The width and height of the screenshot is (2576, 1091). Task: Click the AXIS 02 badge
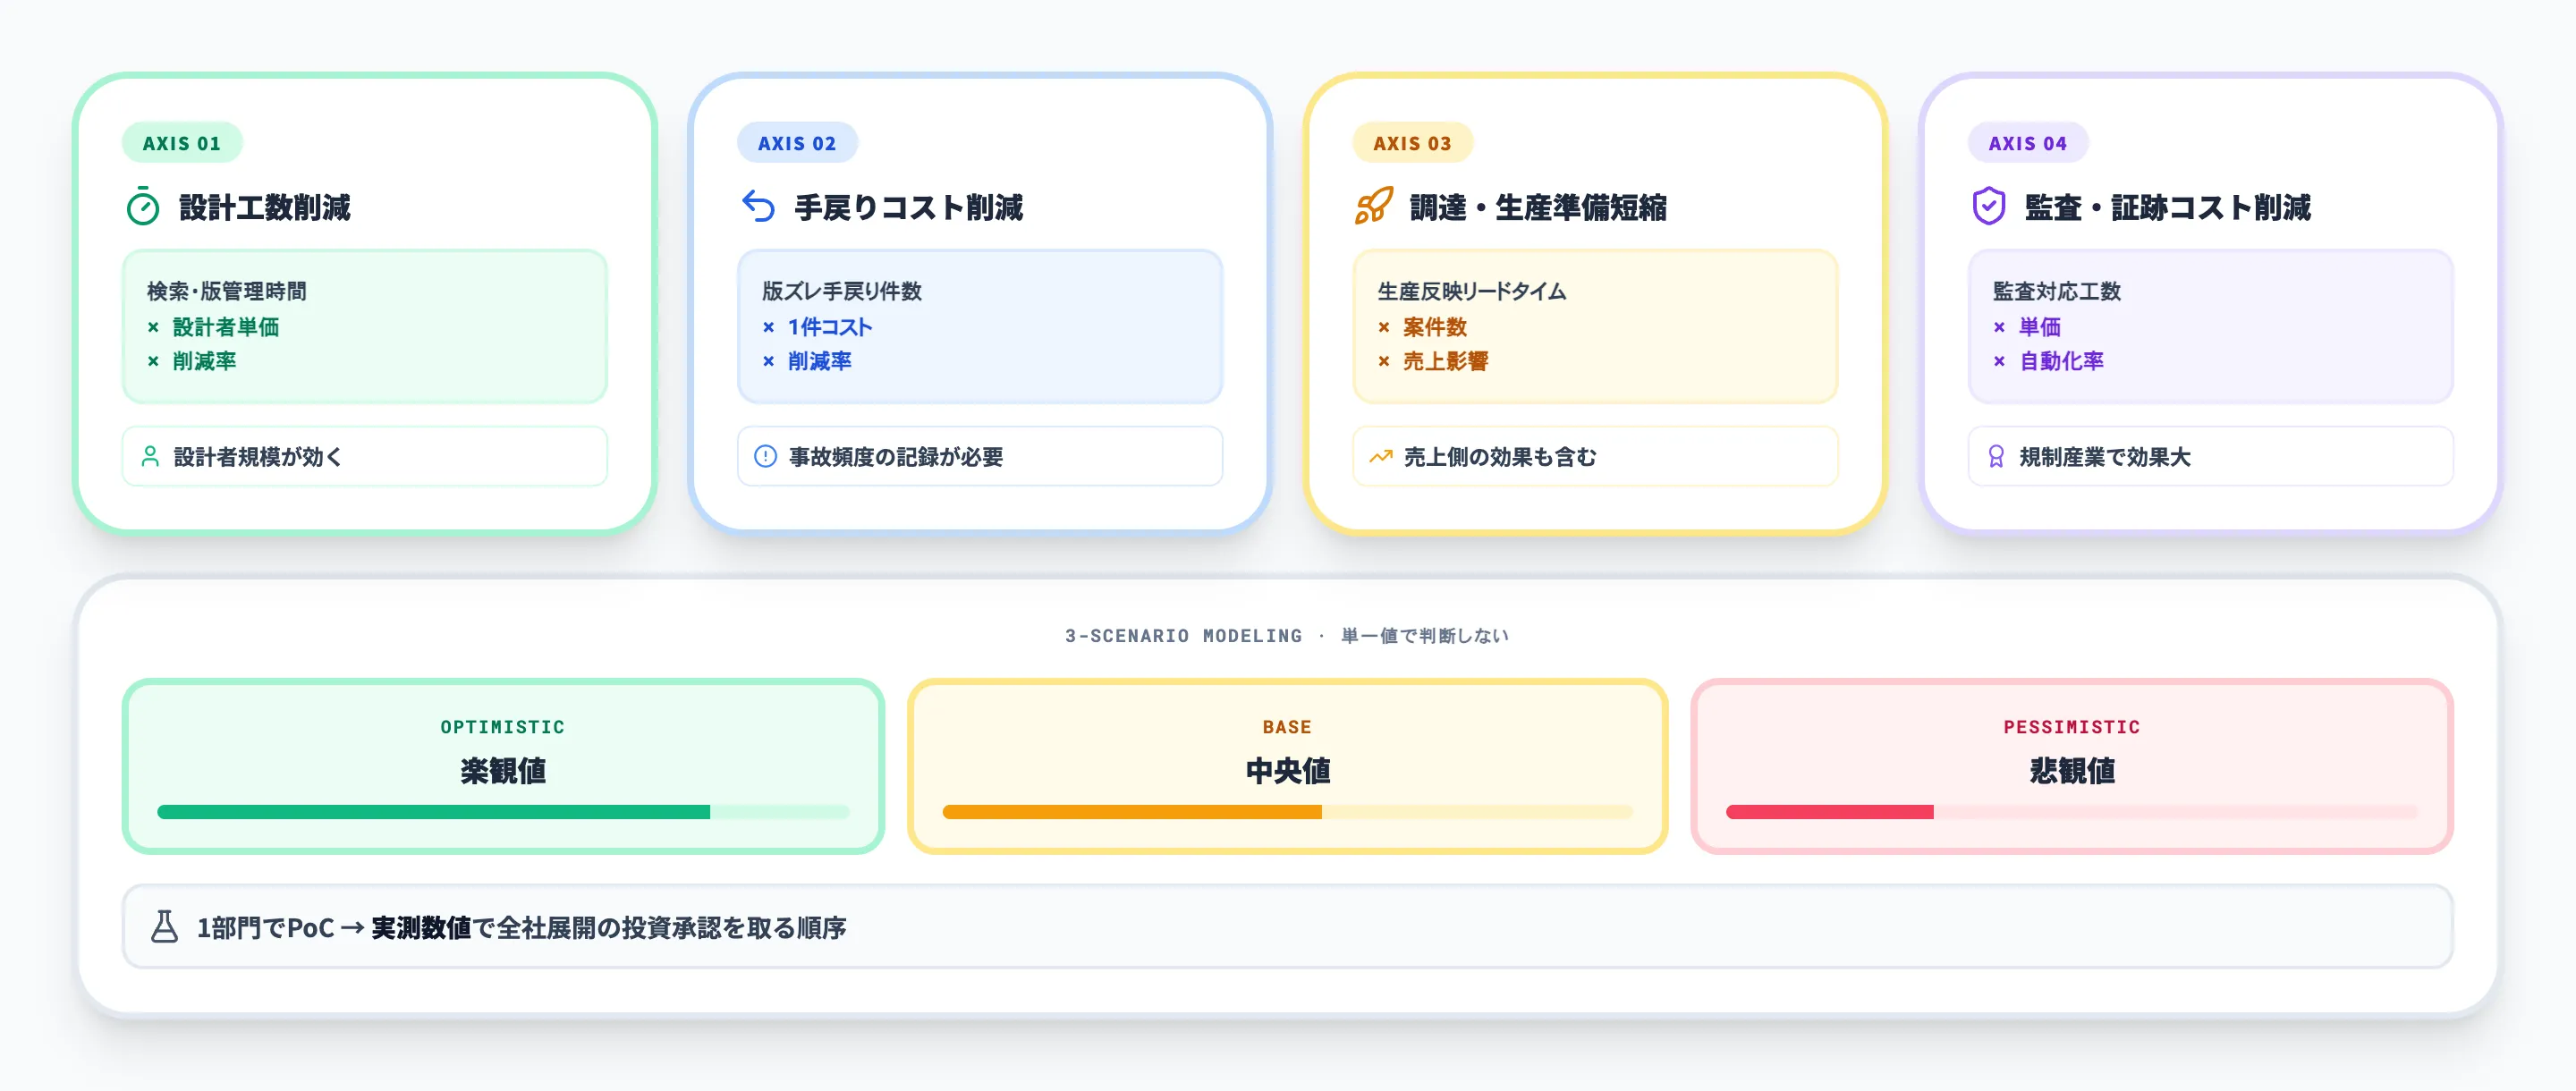click(797, 142)
